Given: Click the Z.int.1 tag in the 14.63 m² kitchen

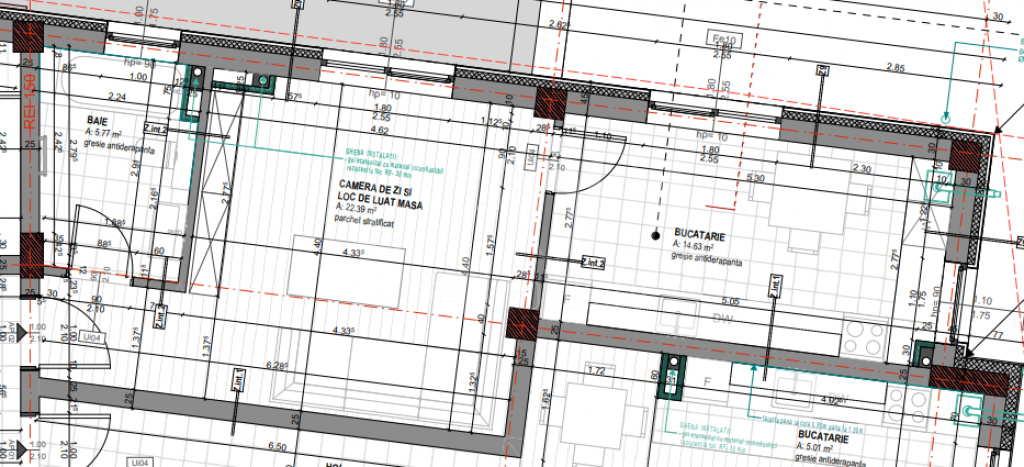Looking at the screenshot, I should [774, 287].
